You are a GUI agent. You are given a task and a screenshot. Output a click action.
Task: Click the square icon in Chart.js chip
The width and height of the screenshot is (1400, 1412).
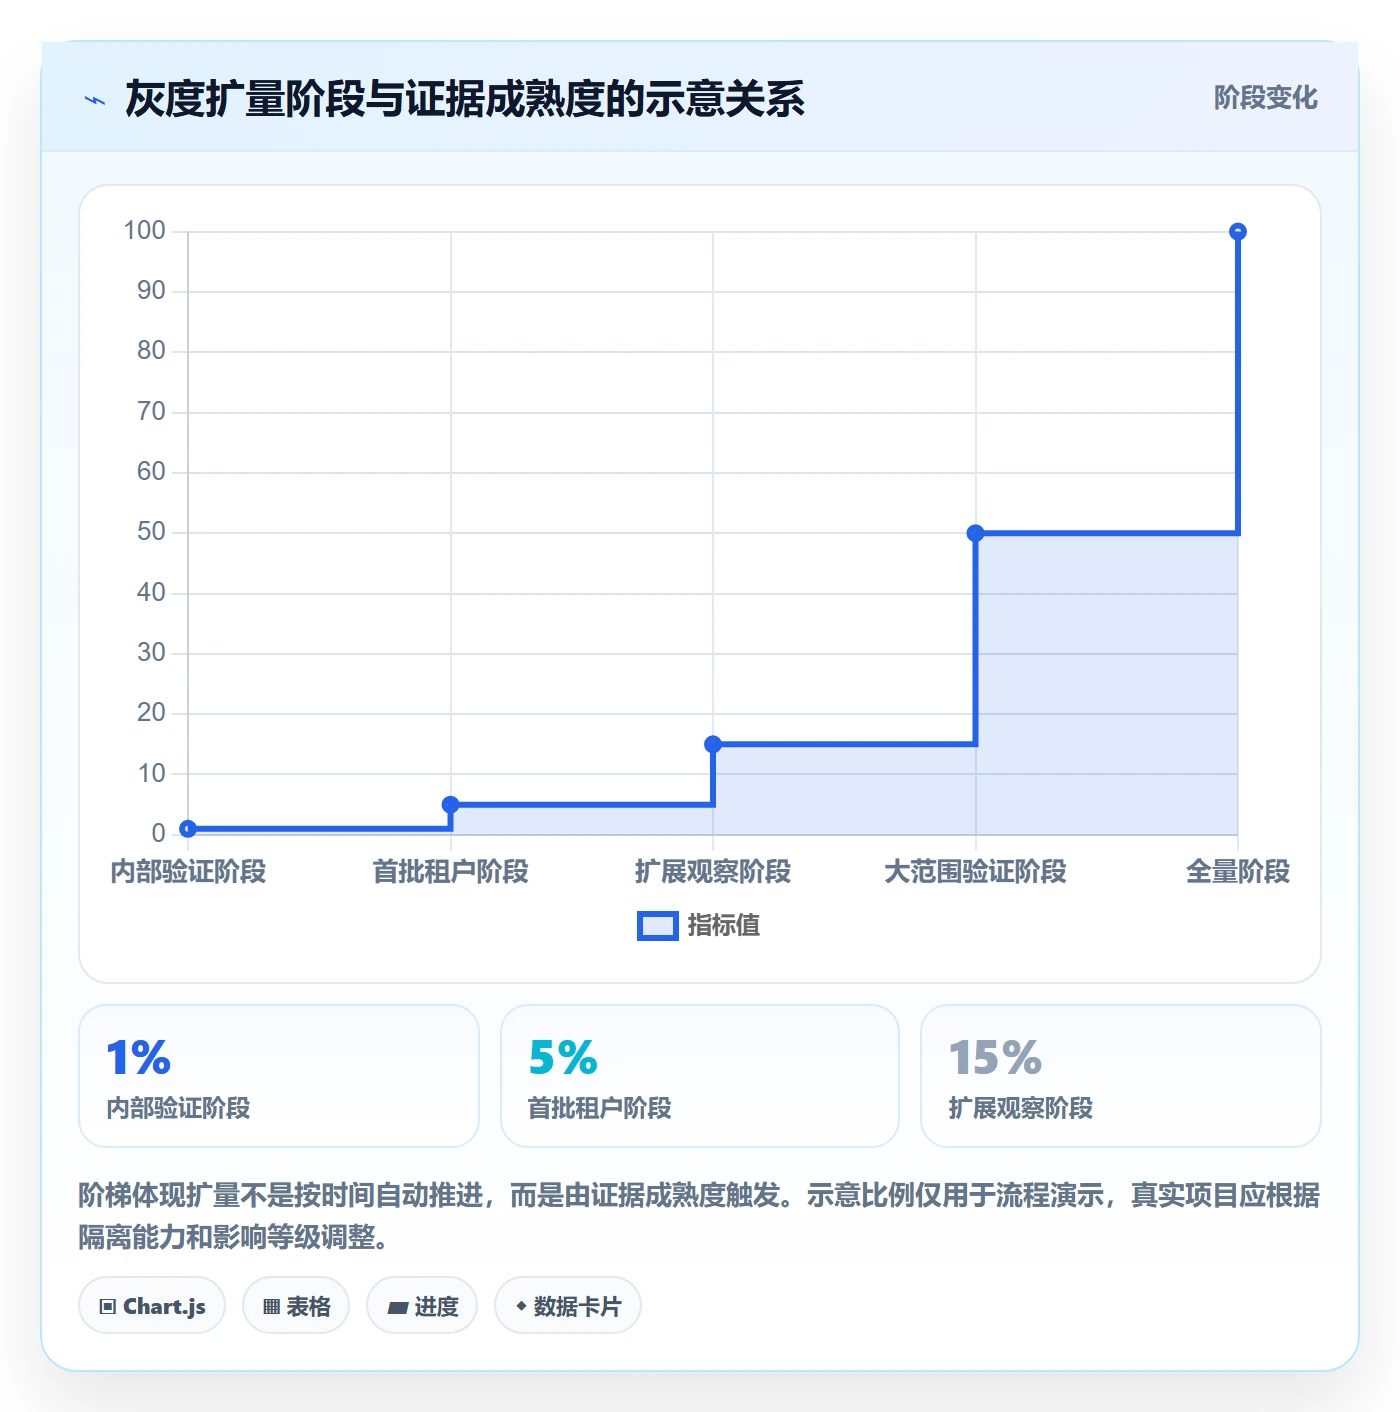pyautogui.click(x=108, y=1307)
